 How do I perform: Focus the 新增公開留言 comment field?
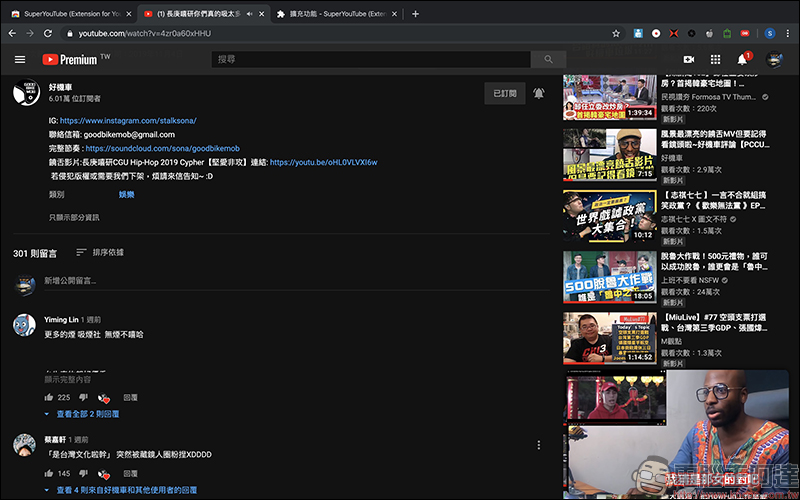pyautogui.click(x=296, y=281)
